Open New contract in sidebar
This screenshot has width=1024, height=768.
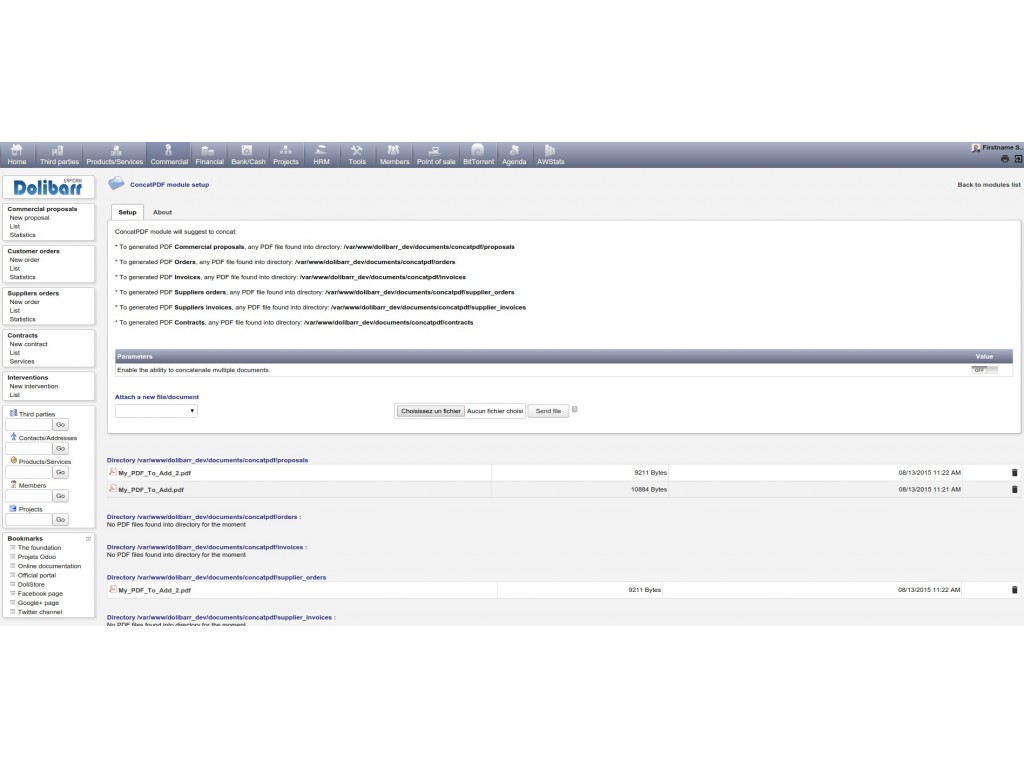[29, 344]
